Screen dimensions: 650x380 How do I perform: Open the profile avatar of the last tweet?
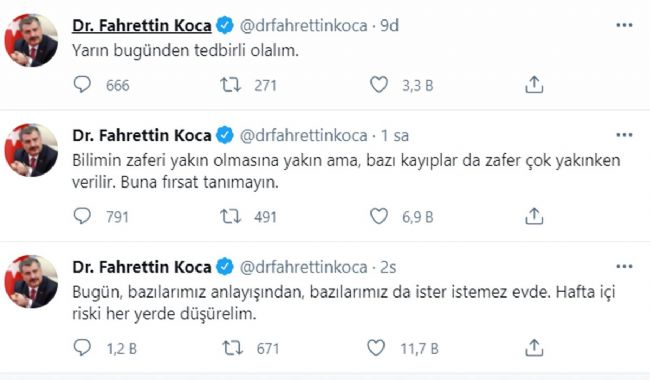(31, 281)
